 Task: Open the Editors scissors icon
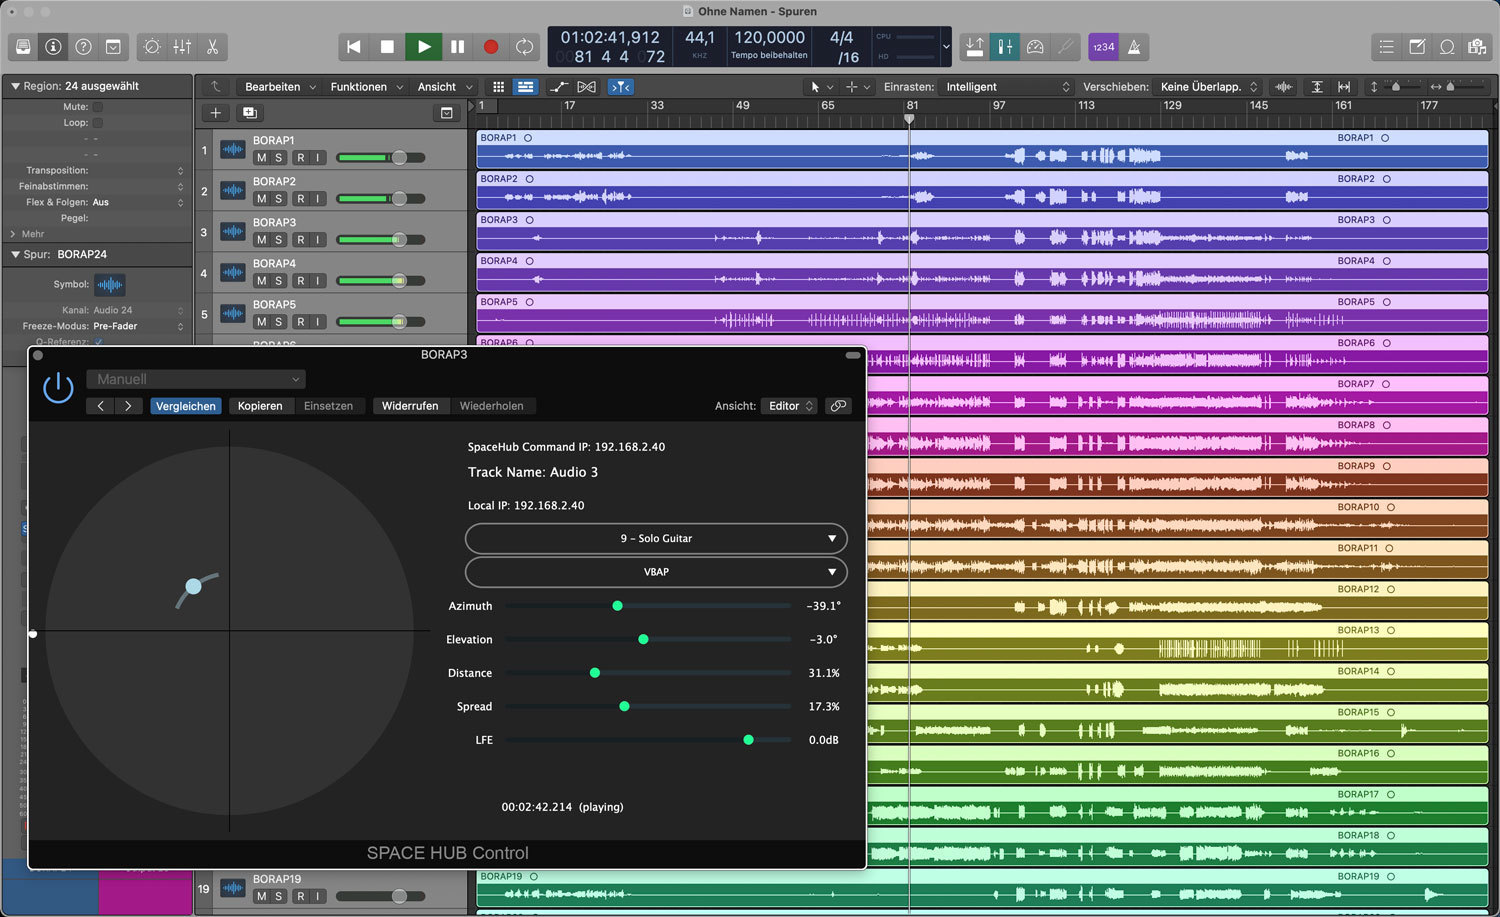(x=212, y=47)
